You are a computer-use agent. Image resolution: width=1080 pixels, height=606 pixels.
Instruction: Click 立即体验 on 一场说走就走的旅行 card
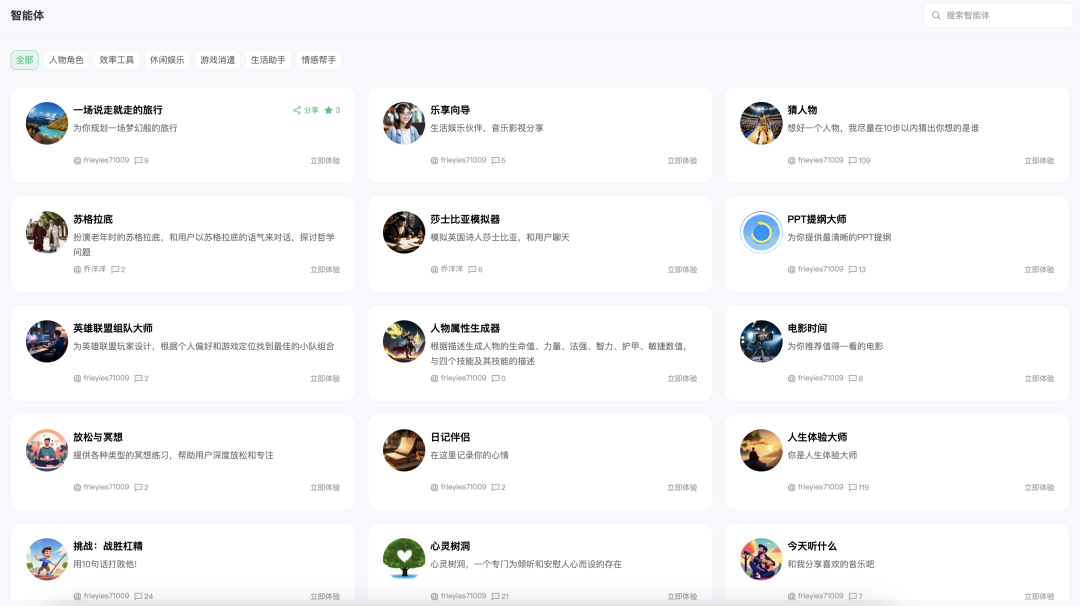point(325,160)
